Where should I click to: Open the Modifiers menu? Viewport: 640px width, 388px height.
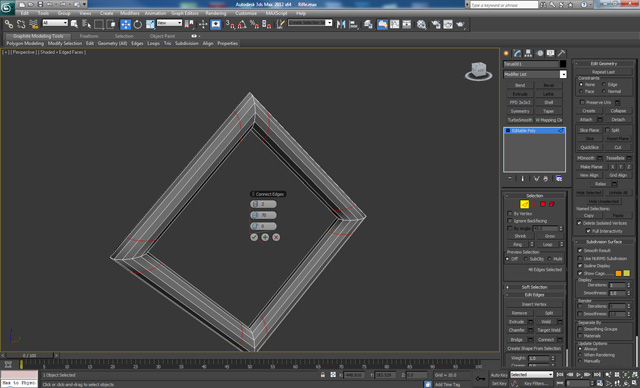pos(129,13)
